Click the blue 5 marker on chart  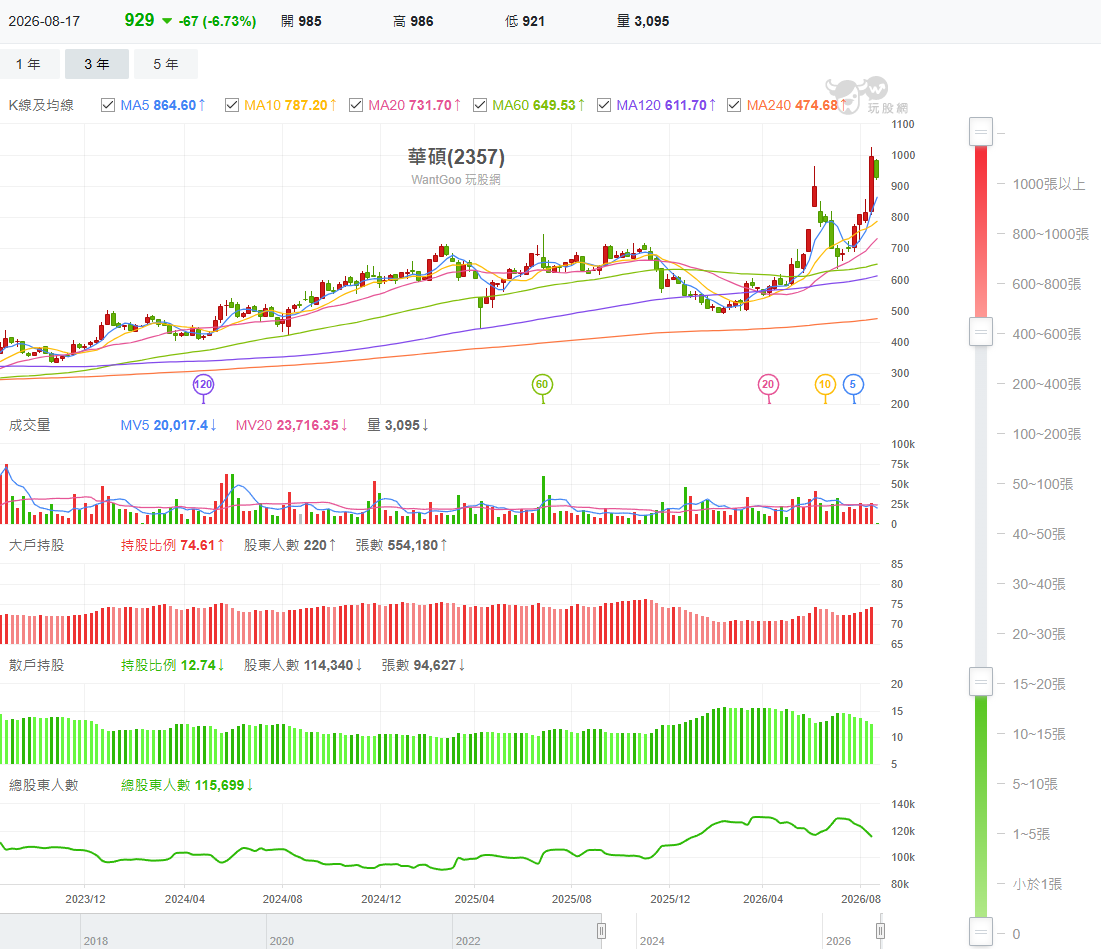[853, 384]
